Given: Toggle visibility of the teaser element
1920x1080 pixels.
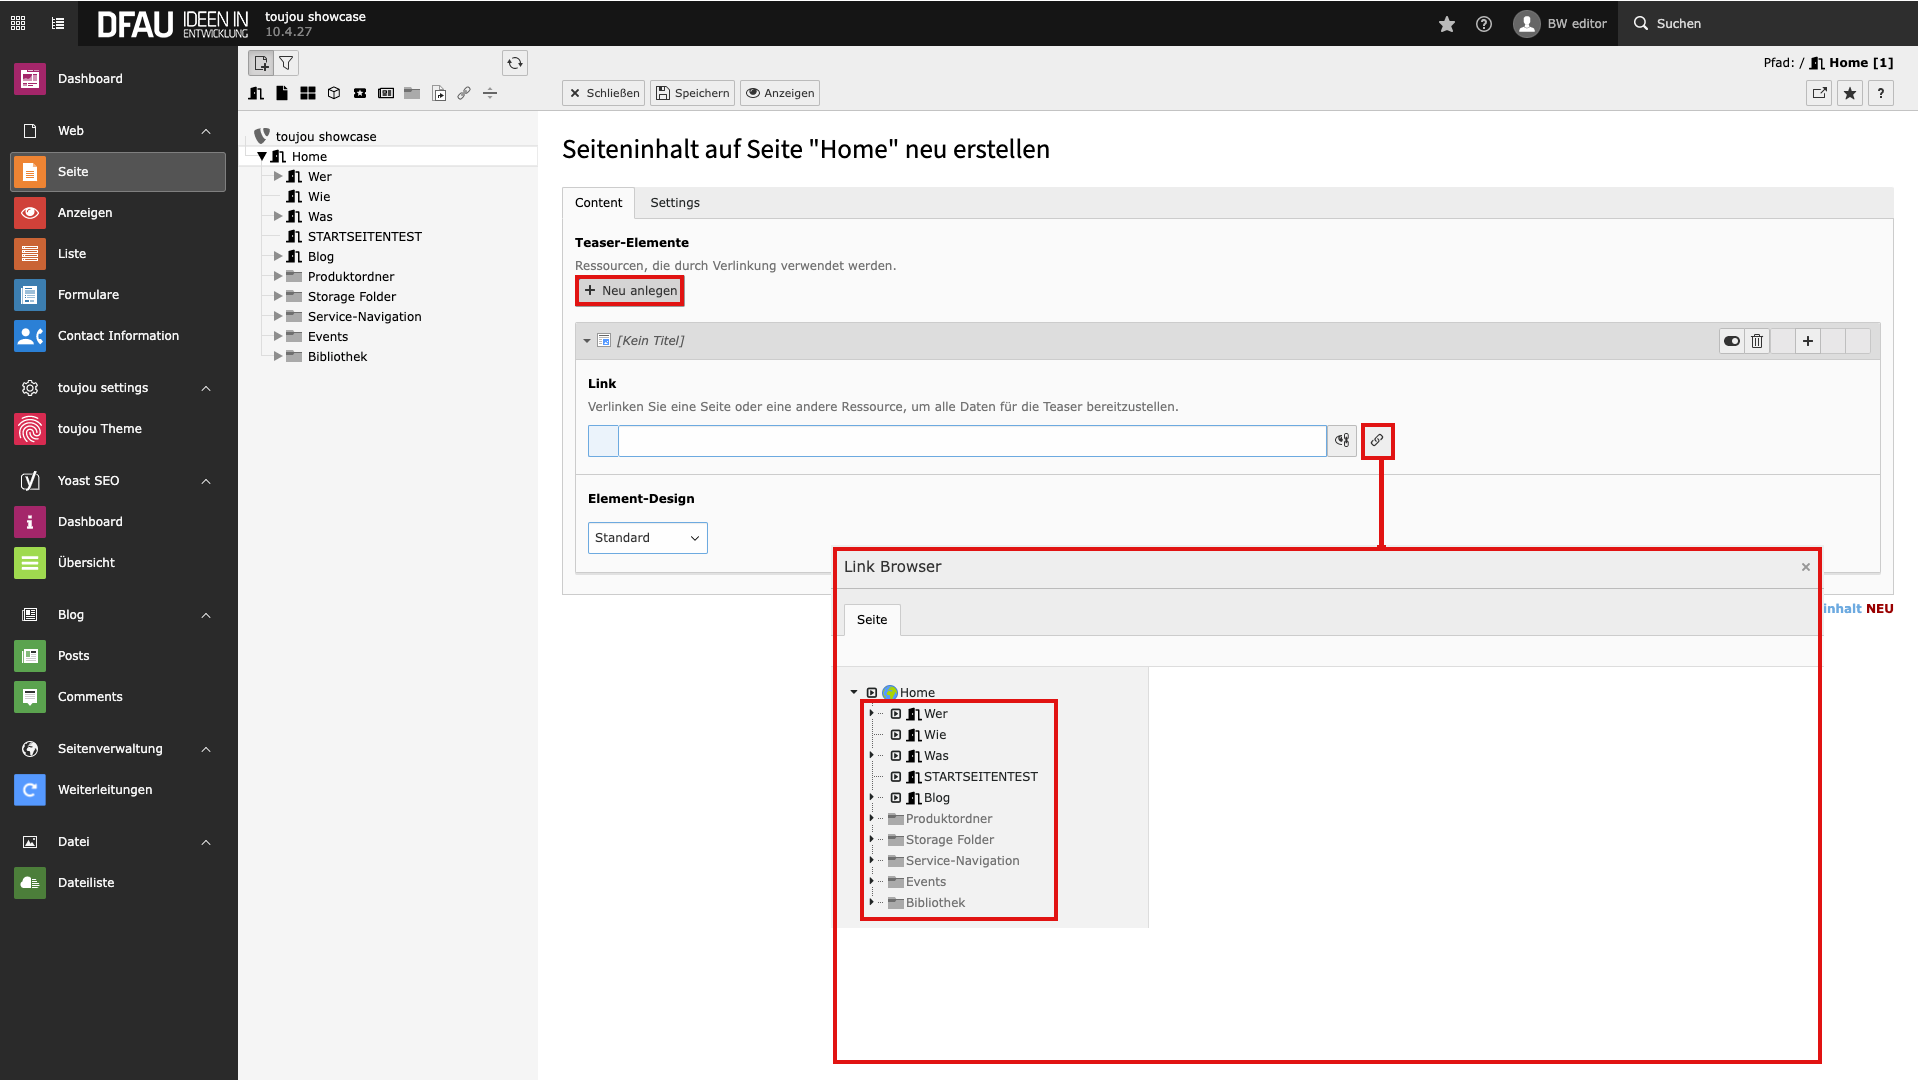Looking at the screenshot, I should (x=1731, y=341).
